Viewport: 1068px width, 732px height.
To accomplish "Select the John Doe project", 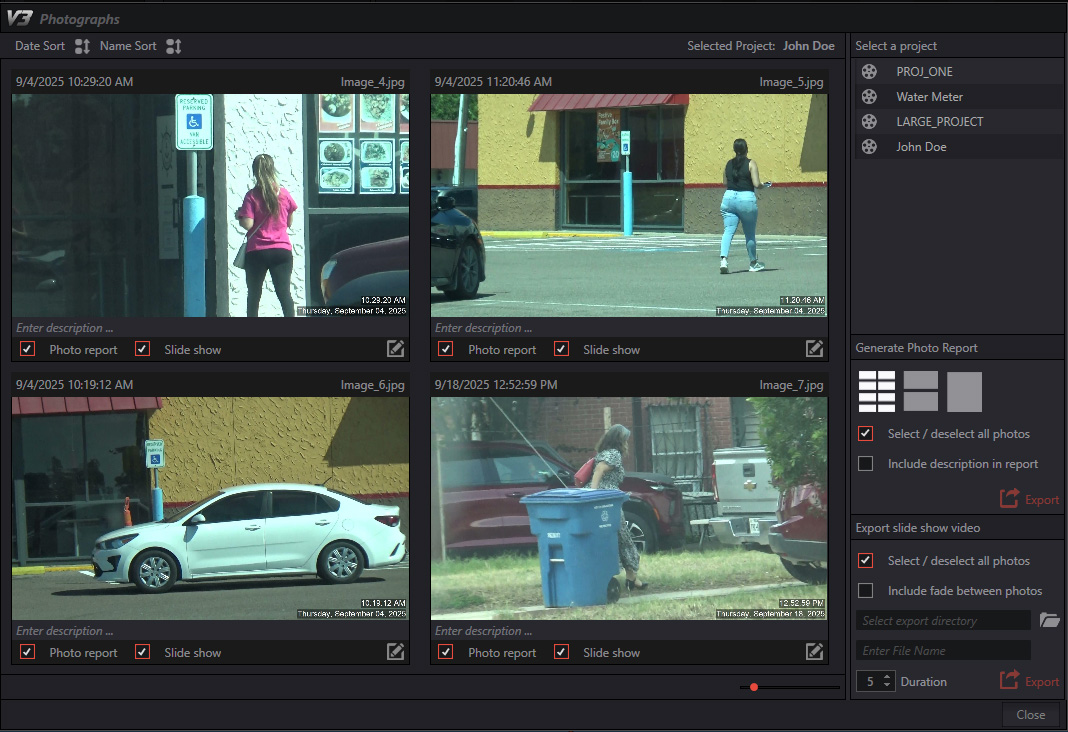I will click(x=959, y=146).
